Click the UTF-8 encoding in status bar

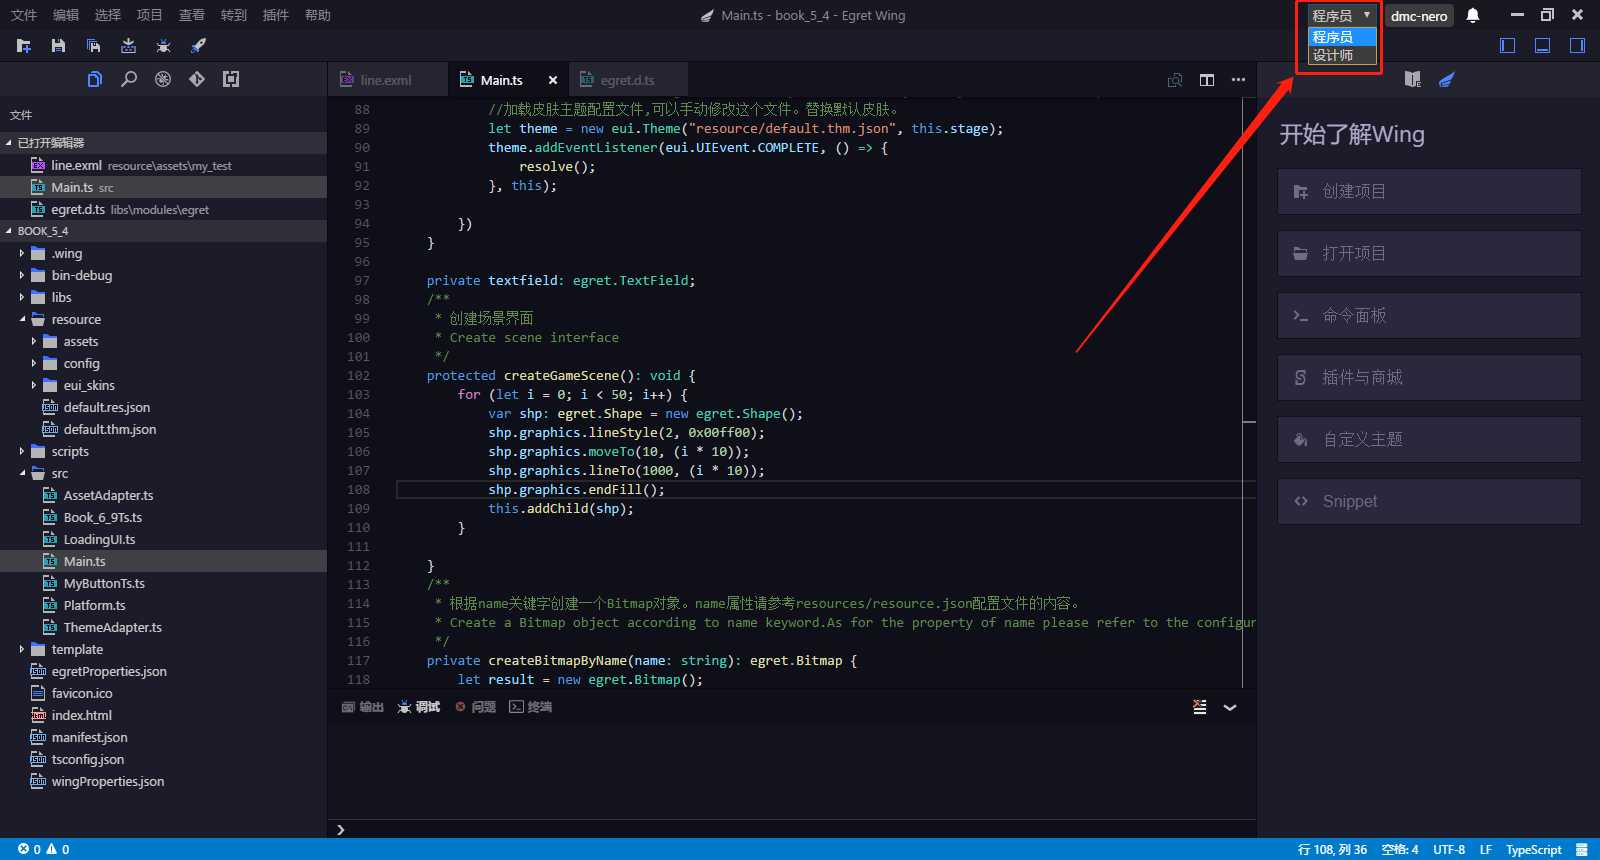(1449, 849)
